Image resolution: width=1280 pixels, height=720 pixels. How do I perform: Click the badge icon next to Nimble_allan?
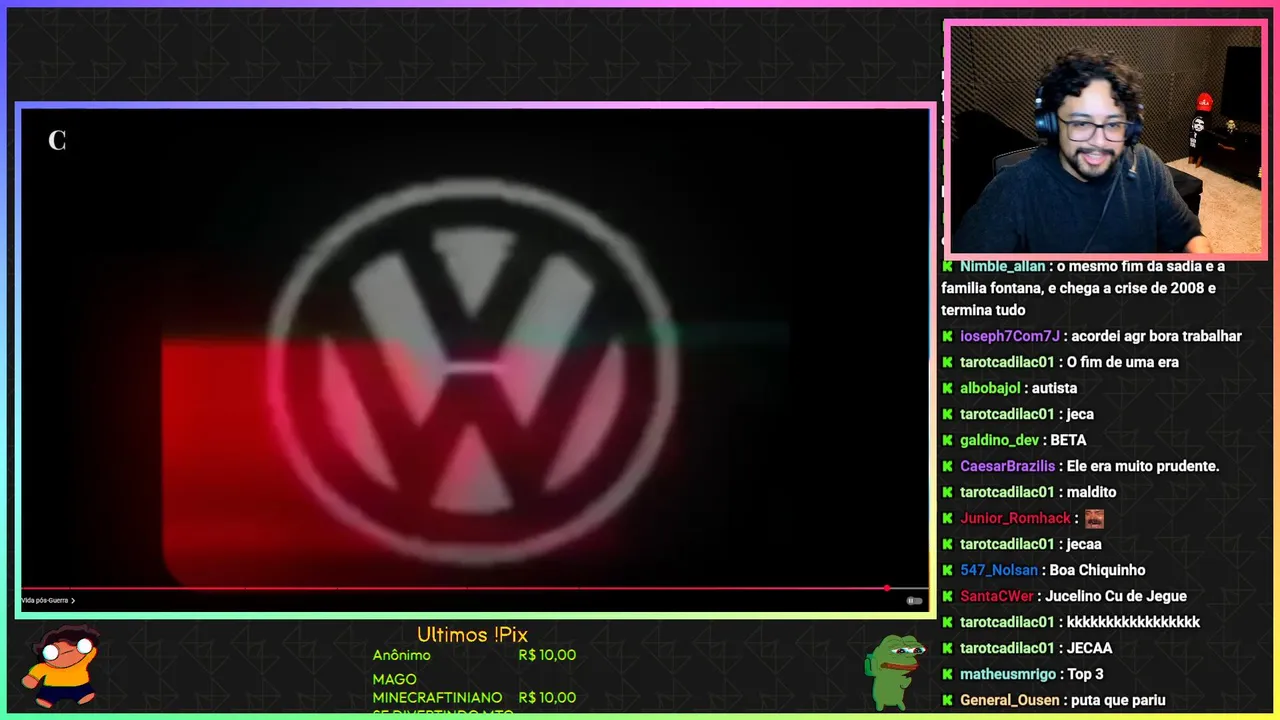947,266
